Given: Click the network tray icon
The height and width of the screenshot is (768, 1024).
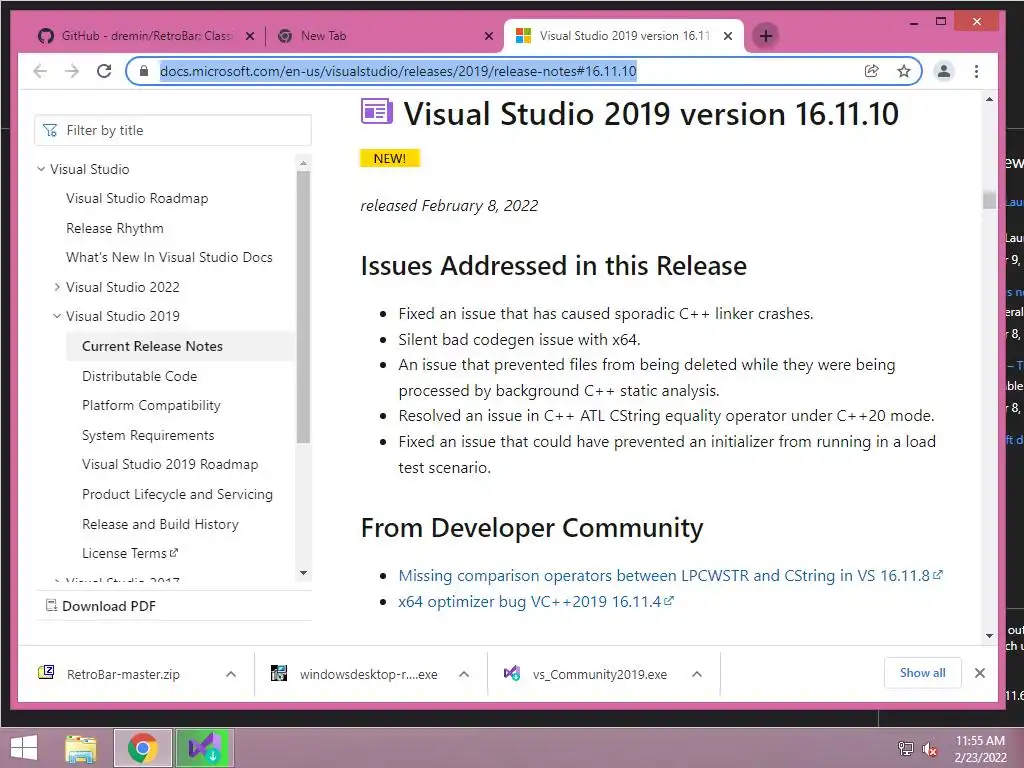Looking at the screenshot, I should coord(906,749).
